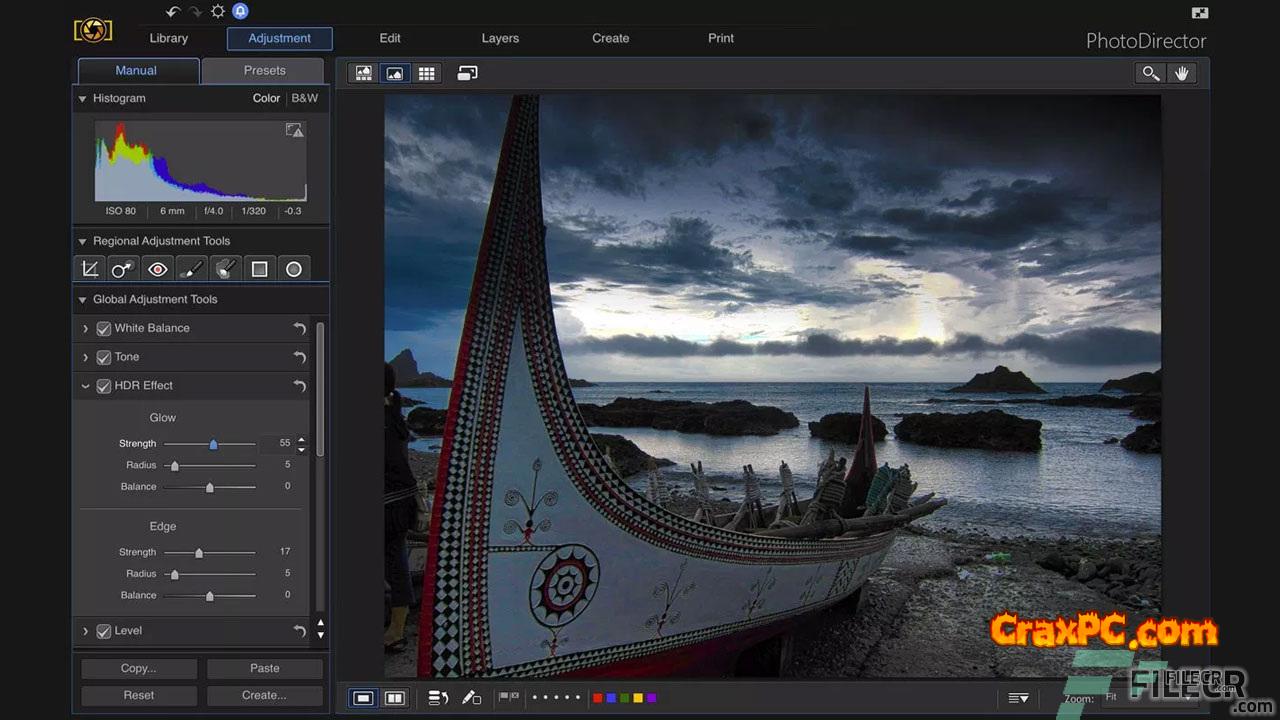
Task: Disable the HDR Effect checkbox
Action: [x=104, y=386]
